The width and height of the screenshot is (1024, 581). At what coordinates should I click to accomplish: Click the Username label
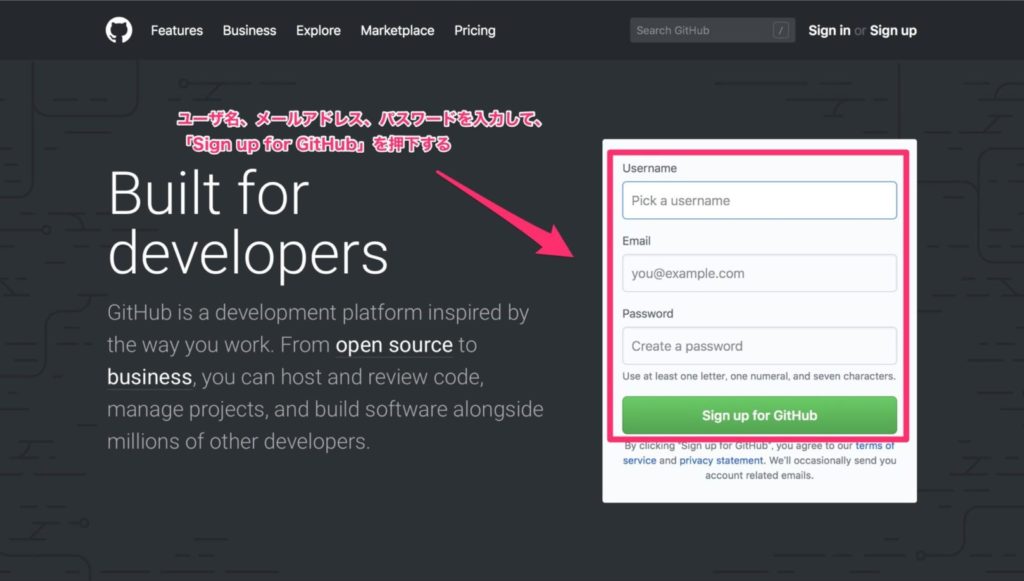coord(649,168)
